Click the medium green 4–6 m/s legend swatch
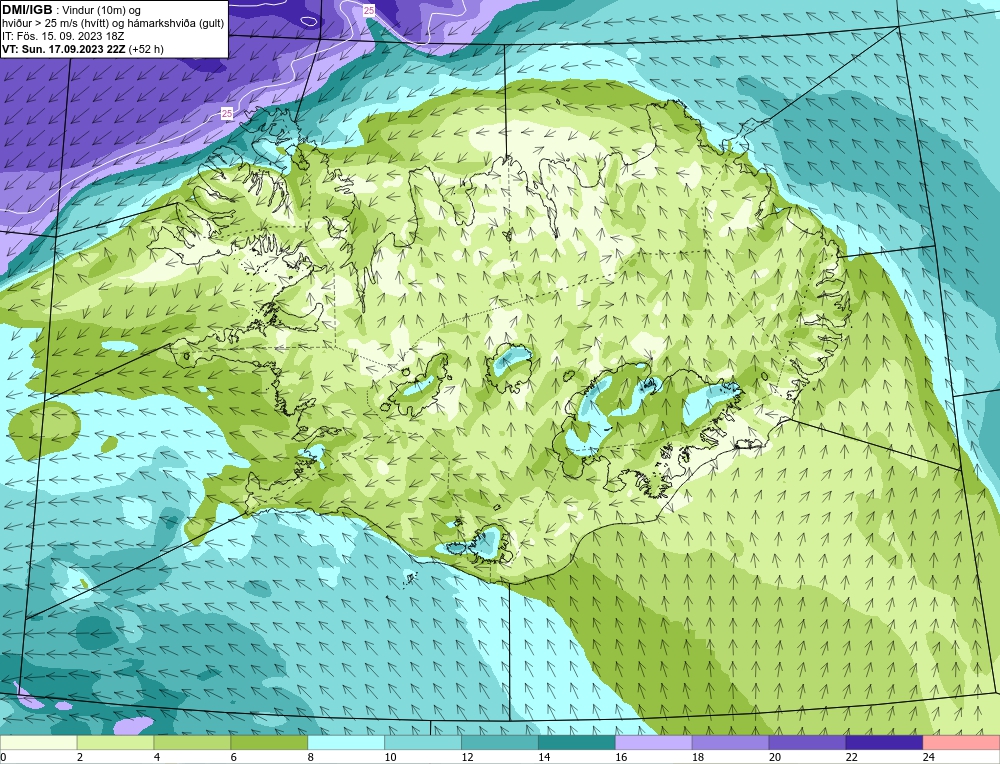 point(192,742)
